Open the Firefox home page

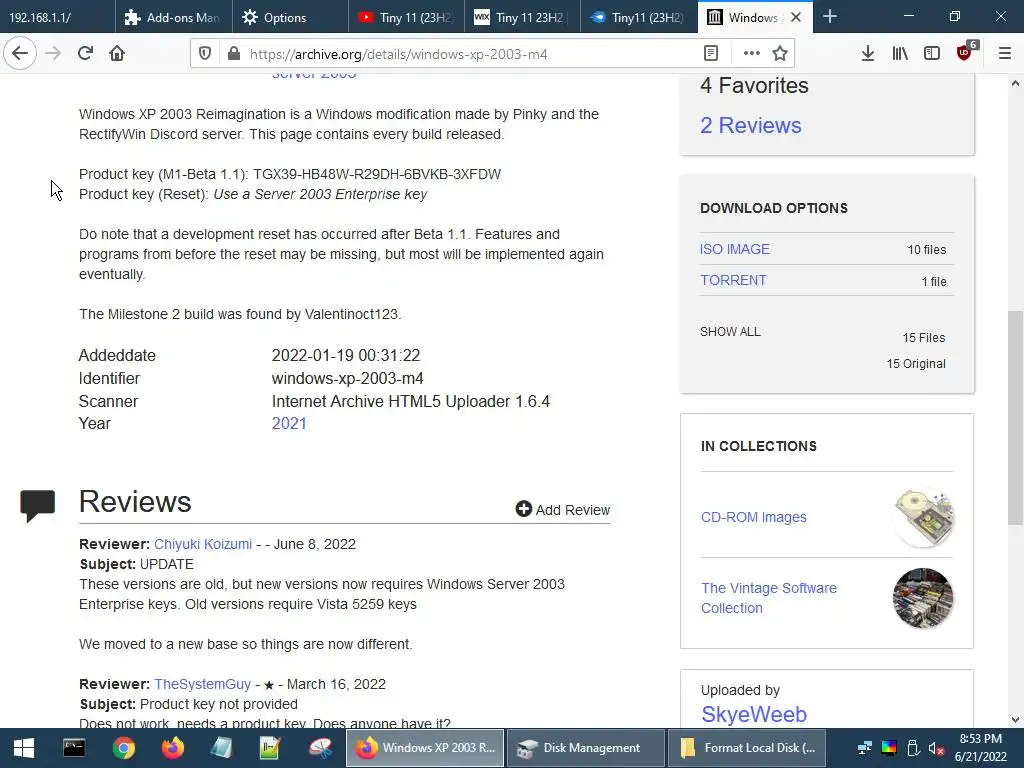117,54
